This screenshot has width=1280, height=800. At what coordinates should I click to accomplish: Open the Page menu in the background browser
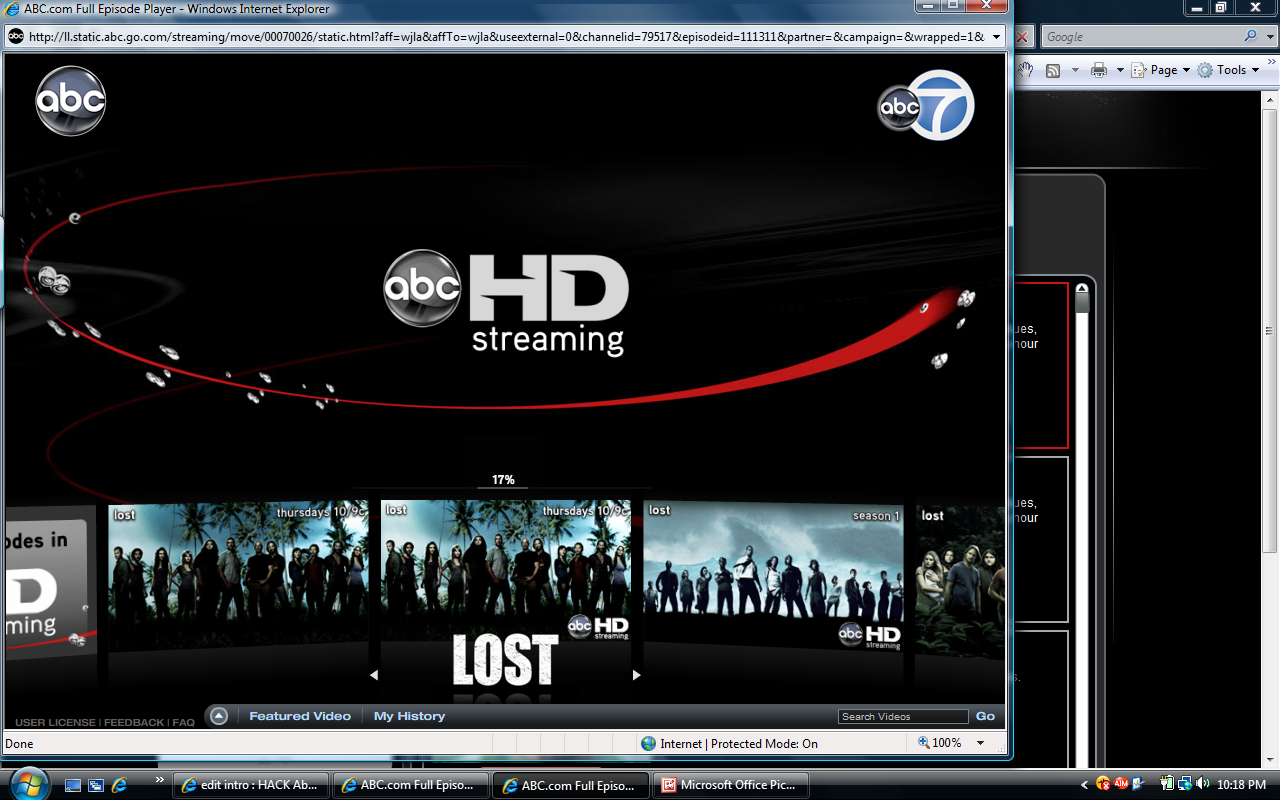(x=1160, y=70)
